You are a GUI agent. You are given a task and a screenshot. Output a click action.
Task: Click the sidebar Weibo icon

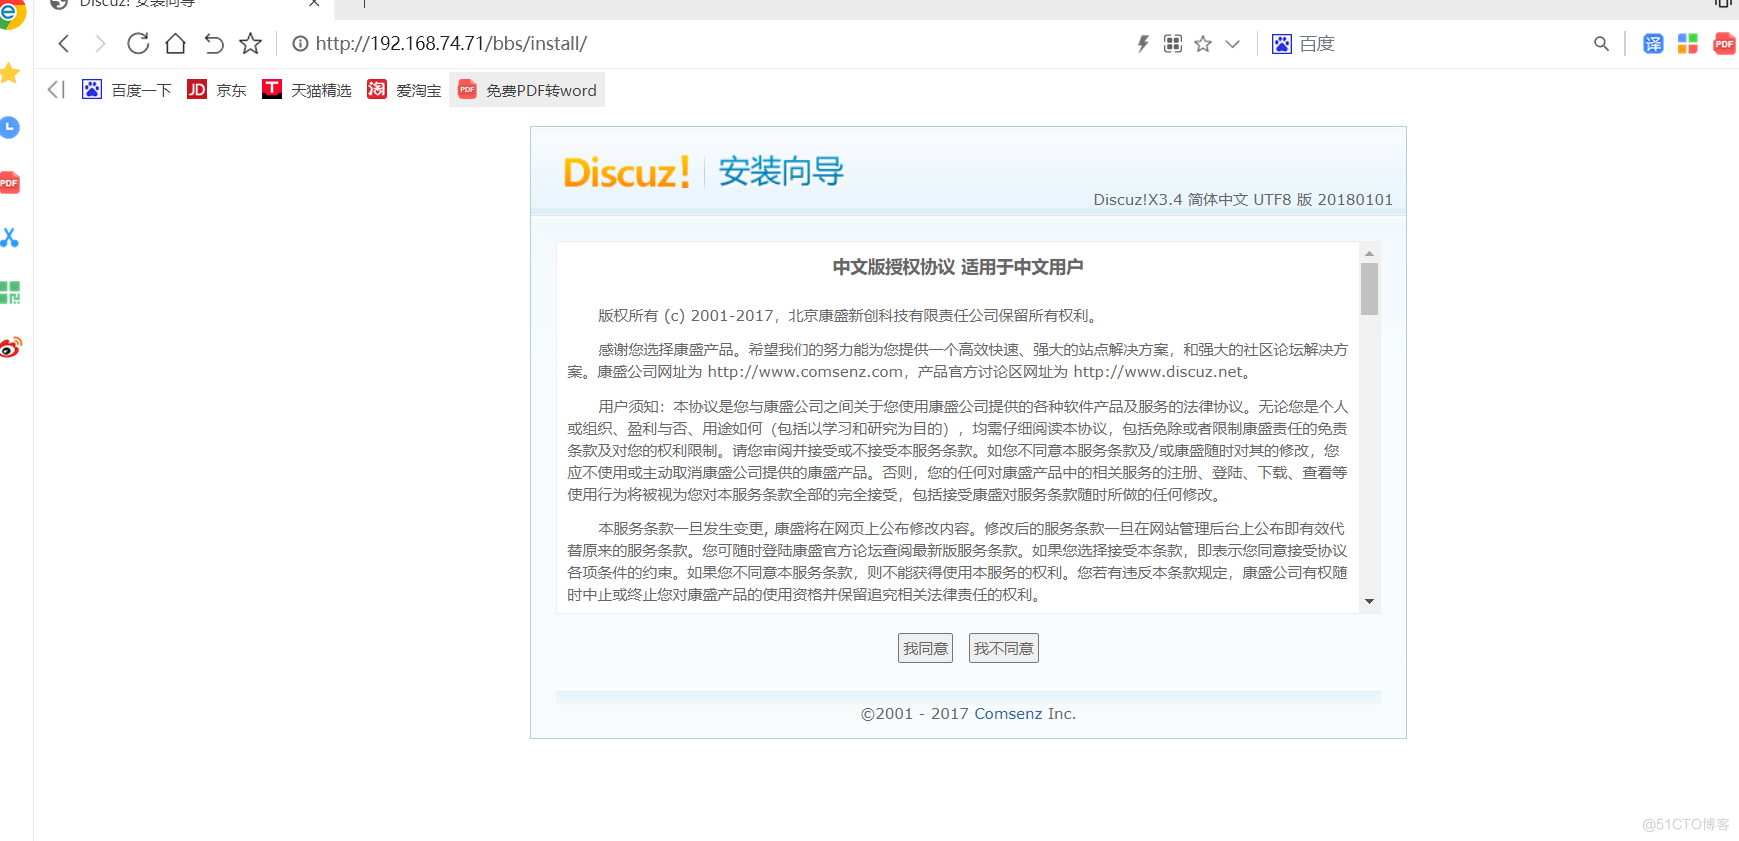[10, 347]
